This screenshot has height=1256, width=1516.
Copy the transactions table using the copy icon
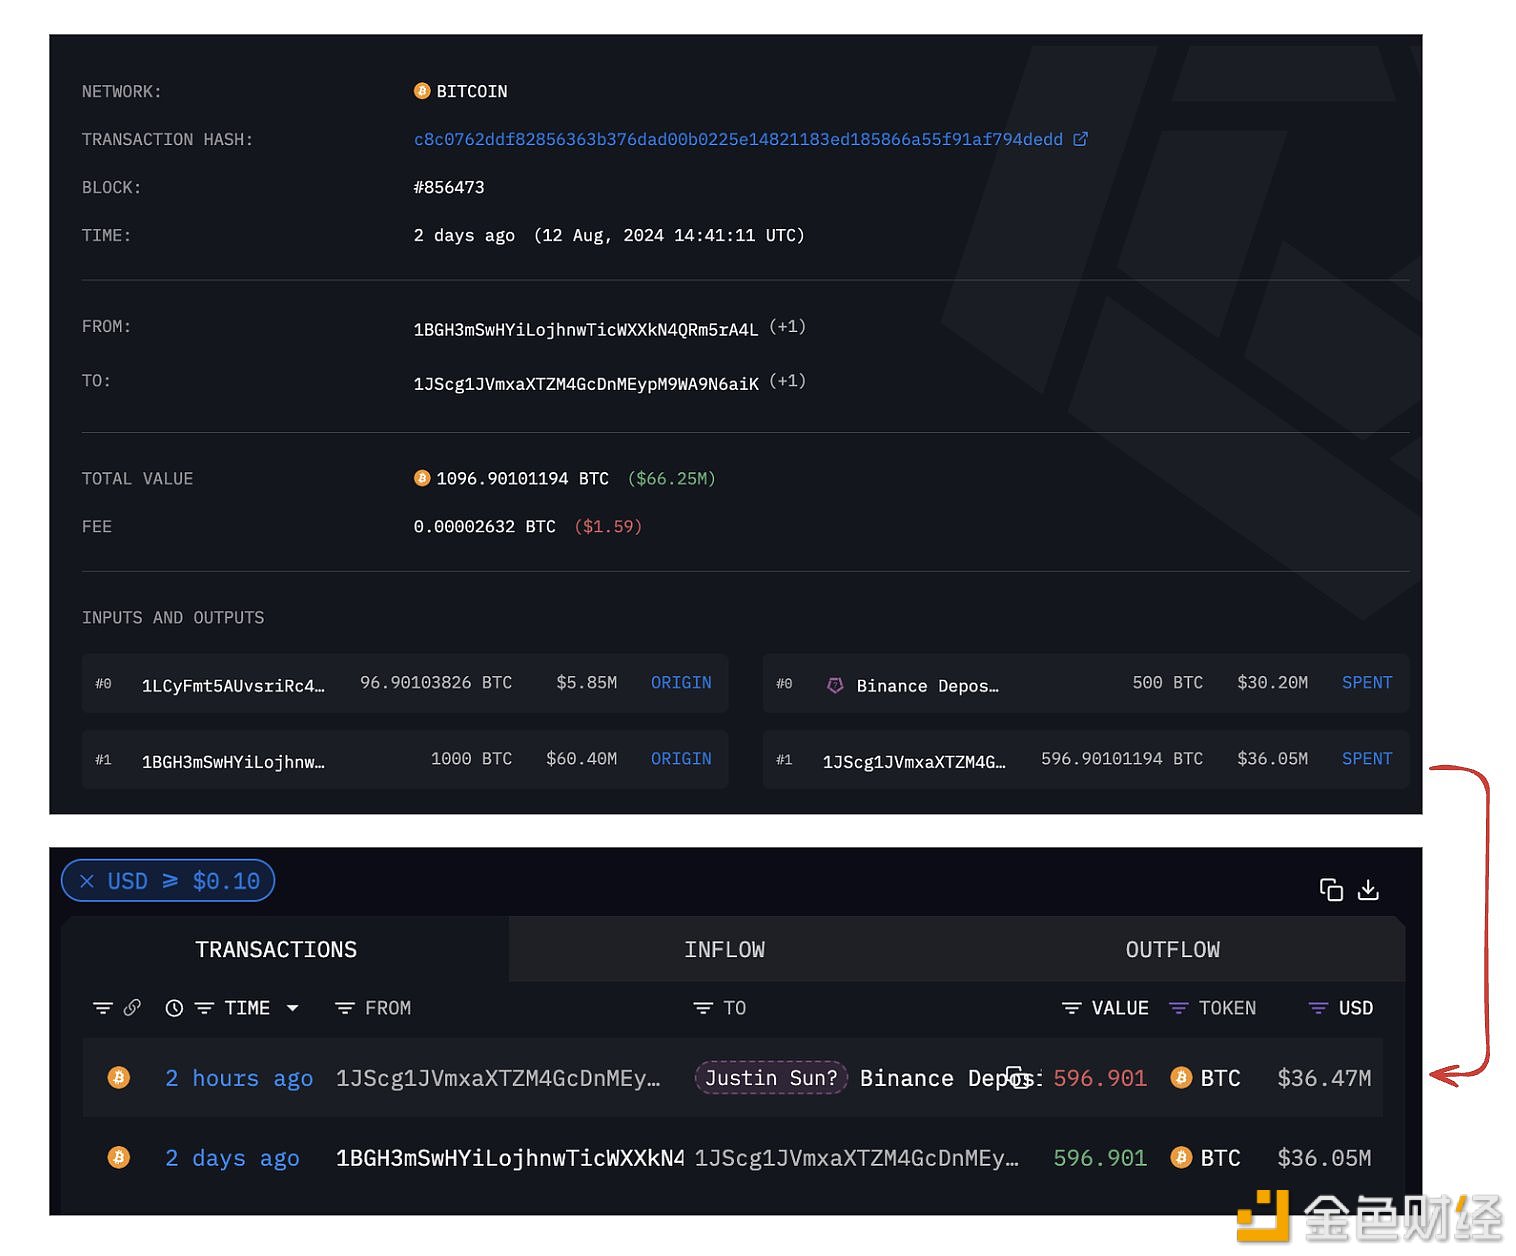pos(1331,889)
